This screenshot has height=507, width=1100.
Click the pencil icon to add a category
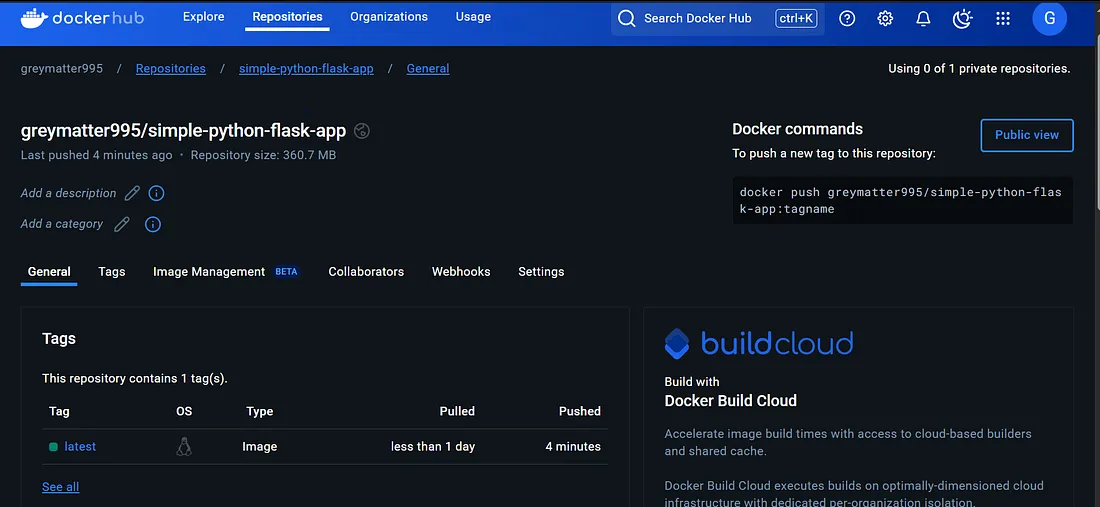pos(122,224)
